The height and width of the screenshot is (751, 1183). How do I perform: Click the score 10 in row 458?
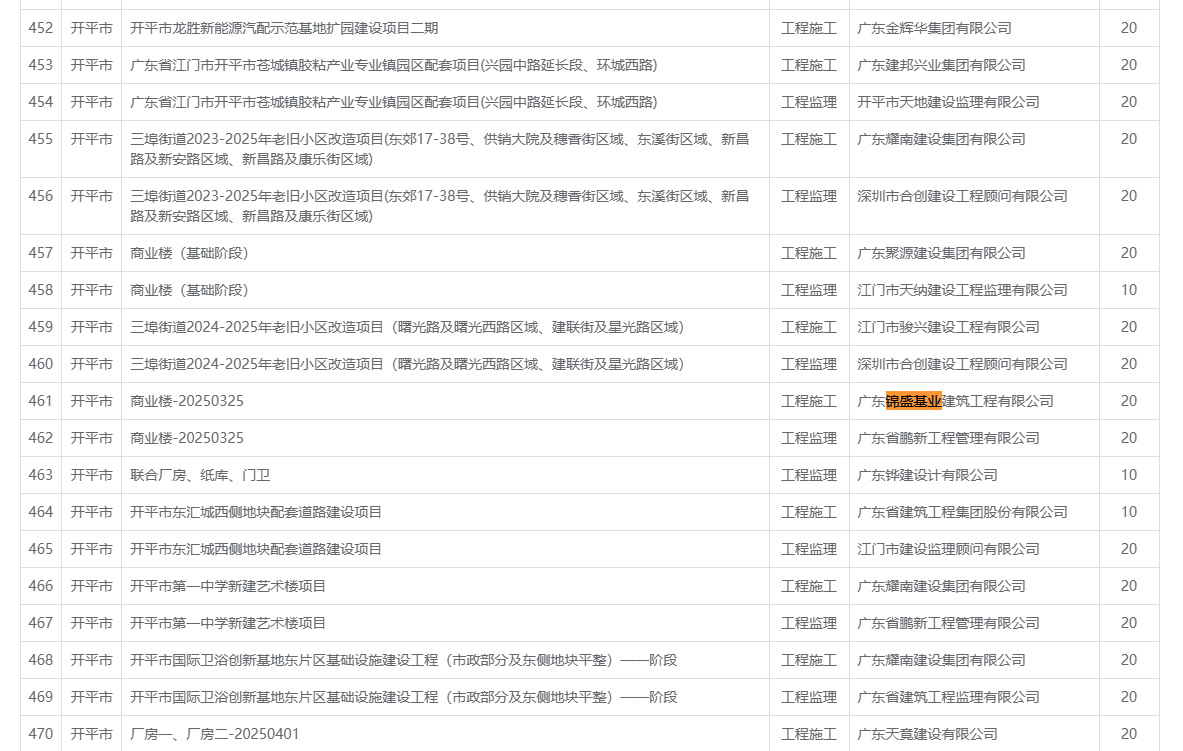pyautogui.click(x=1128, y=290)
